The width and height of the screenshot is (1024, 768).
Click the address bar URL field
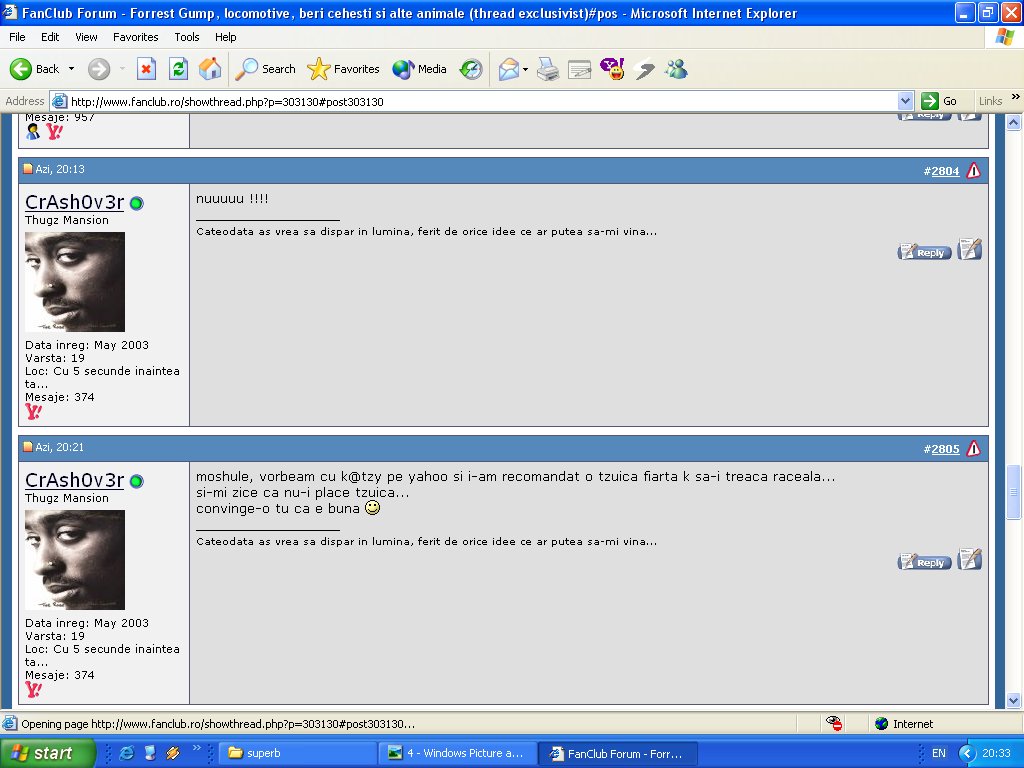pyautogui.click(x=480, y=101)
